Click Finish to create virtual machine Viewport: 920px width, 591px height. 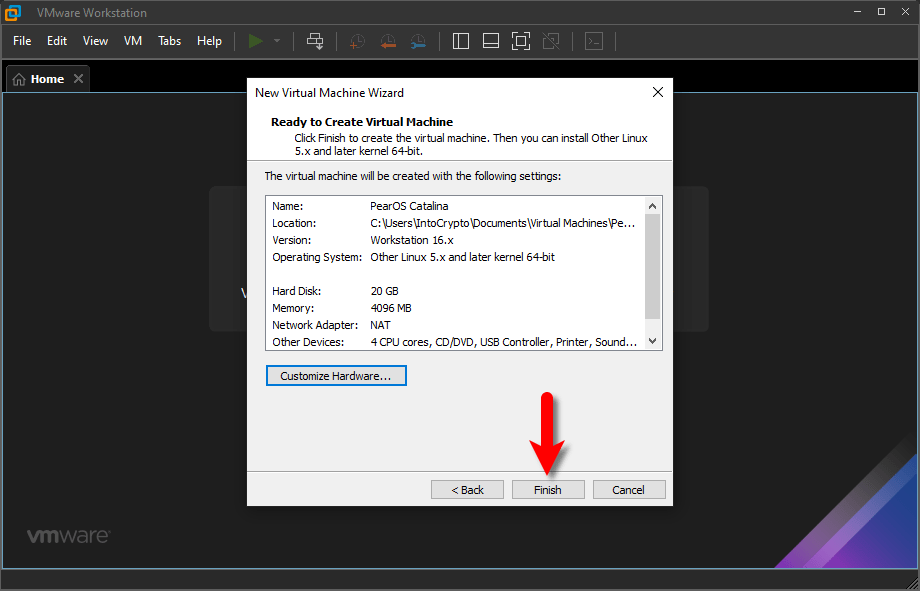[x=548, y=489]
